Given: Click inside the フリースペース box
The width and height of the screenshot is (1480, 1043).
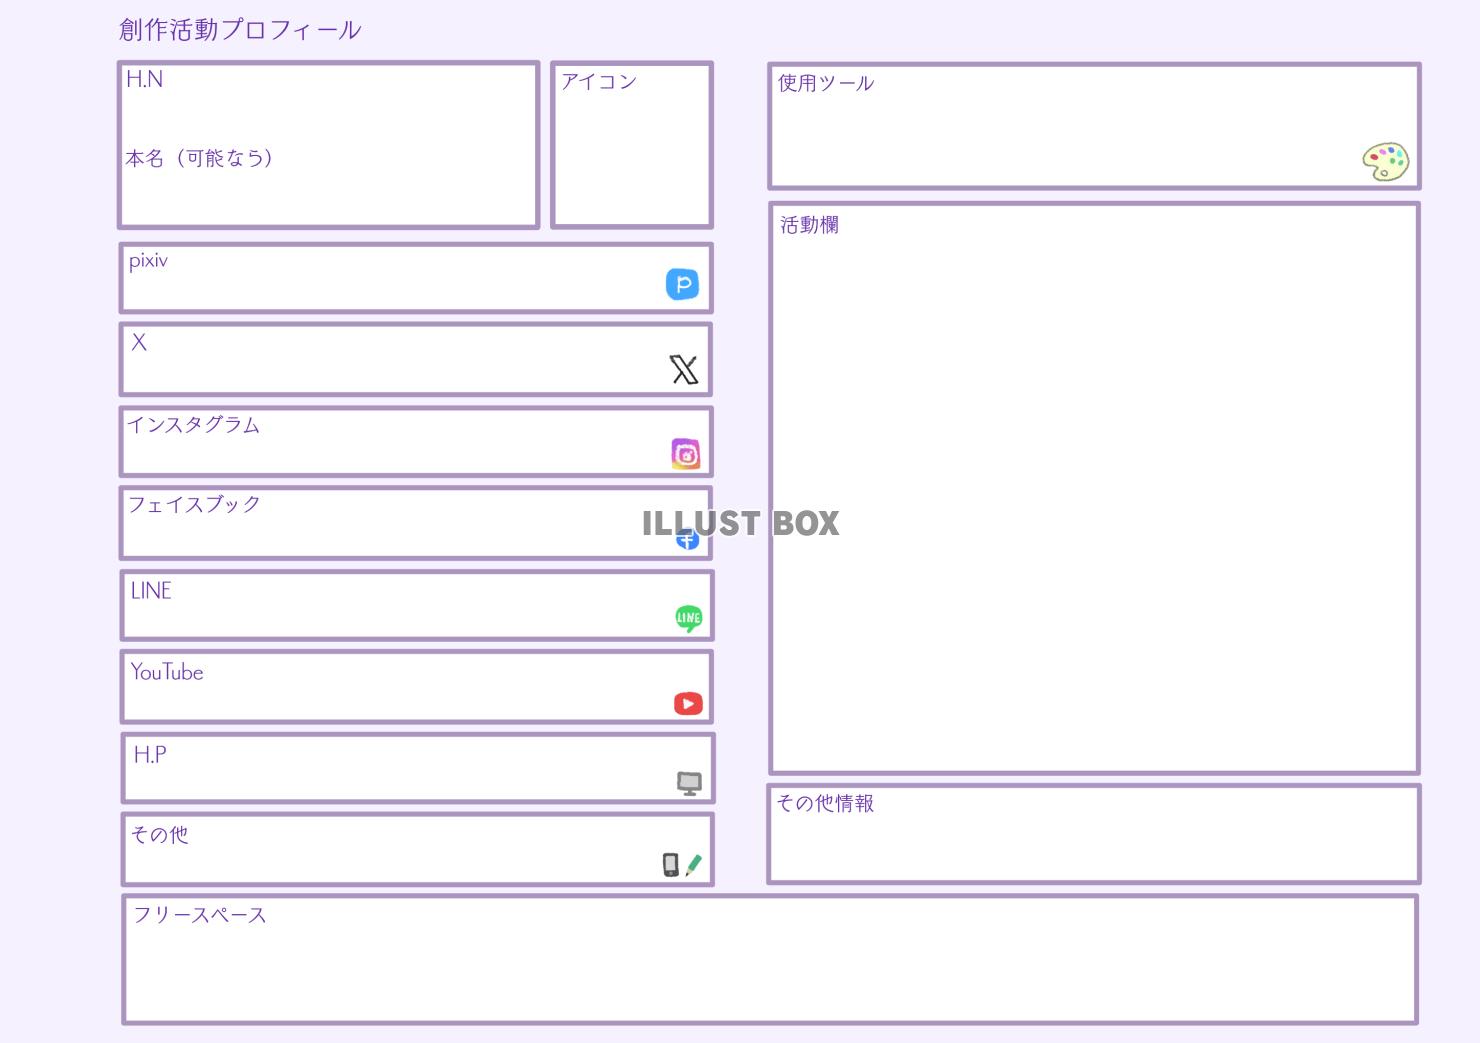Looking at the screenshot, I should 770,965.
